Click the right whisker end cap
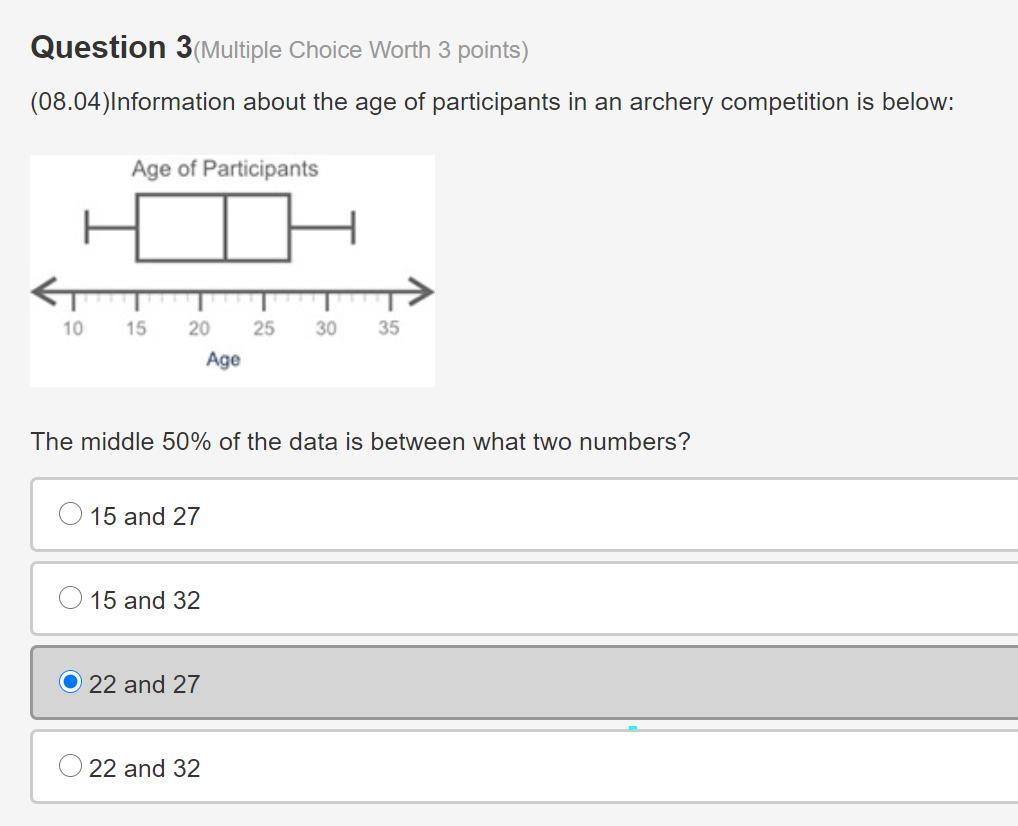The height and width of the screenshot is (826, 1018). click(x=353, y=227)
